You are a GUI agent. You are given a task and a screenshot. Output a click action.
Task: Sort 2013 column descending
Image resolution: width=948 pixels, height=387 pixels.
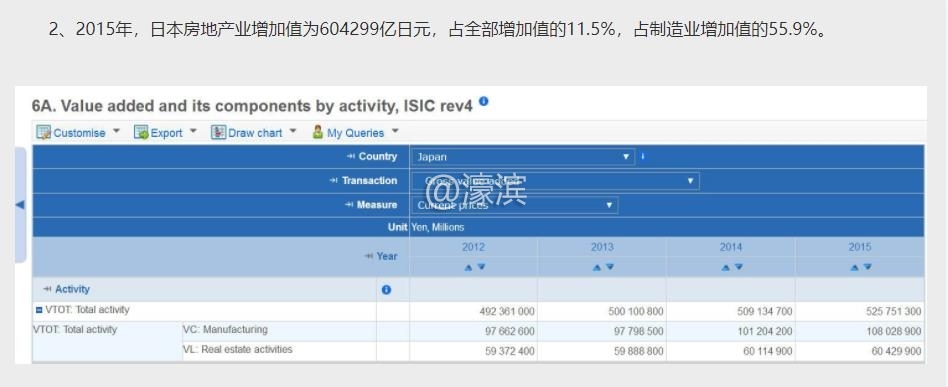pos(610,267)
